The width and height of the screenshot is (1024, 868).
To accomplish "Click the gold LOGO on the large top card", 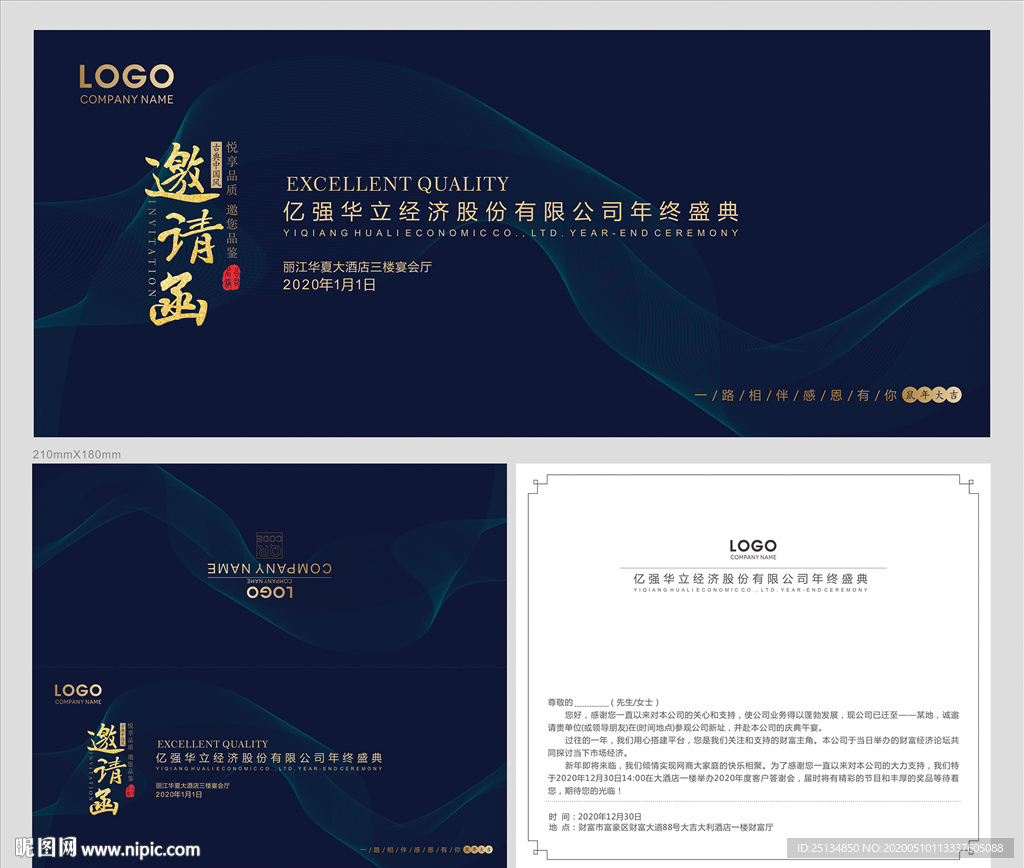I will (x=127, y=76).
